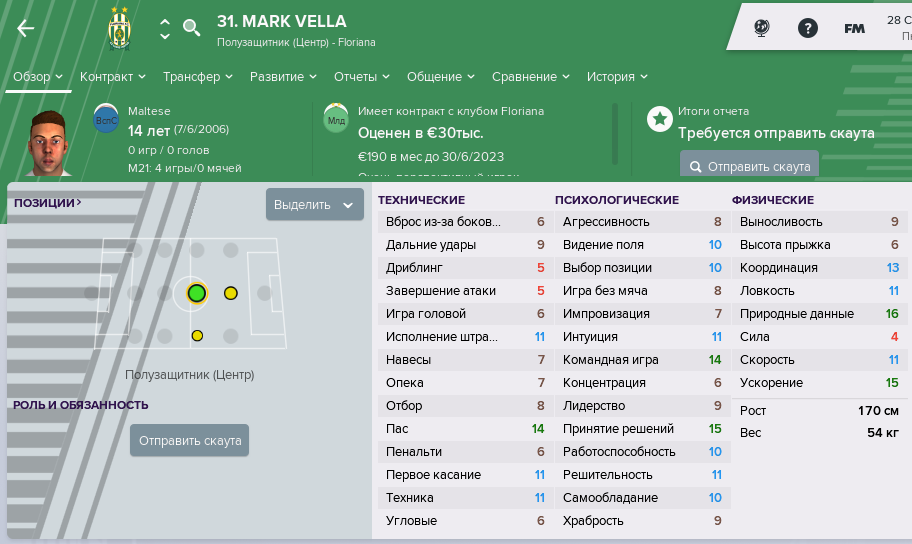Open the История tab

tap(617, 77)
